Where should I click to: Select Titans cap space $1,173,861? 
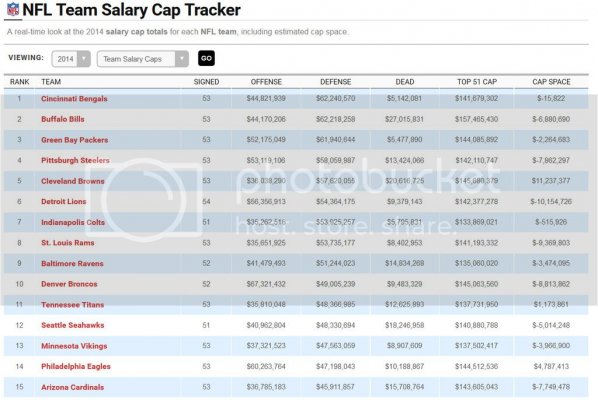pos(551,304)
